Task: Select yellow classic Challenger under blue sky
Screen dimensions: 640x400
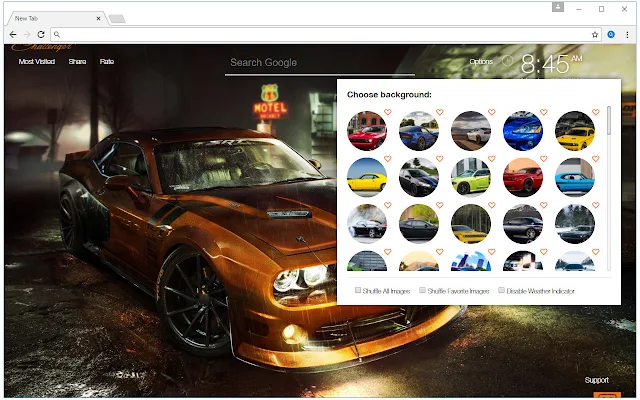Action: 367,178
